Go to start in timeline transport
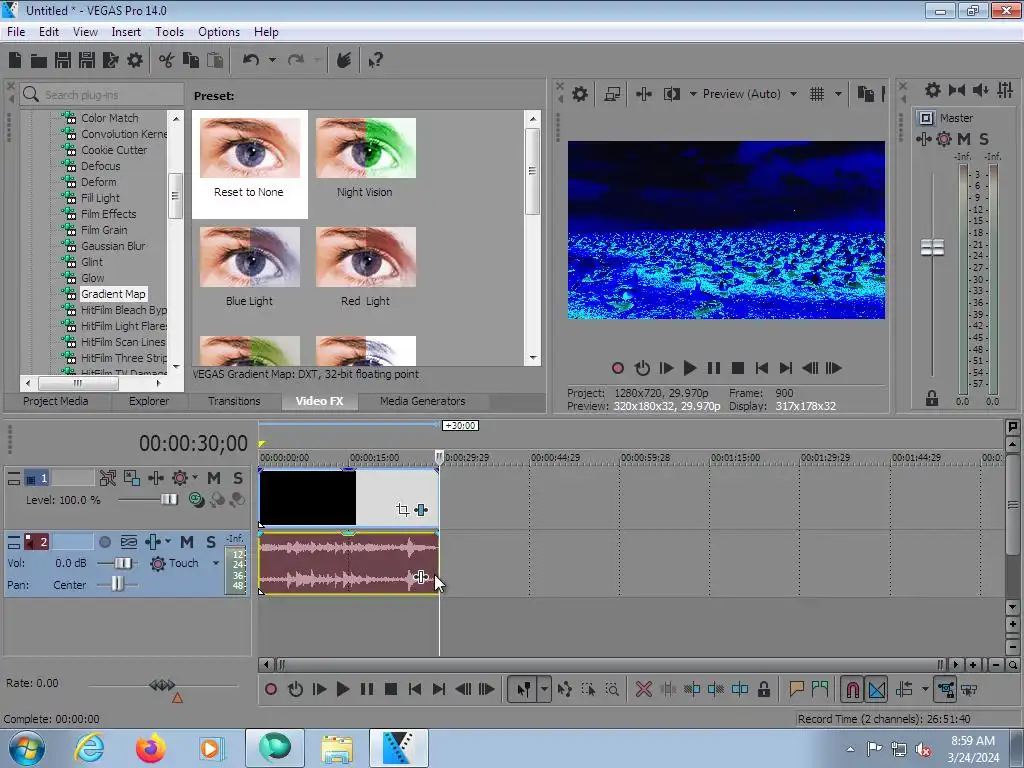 pos(415,689)
